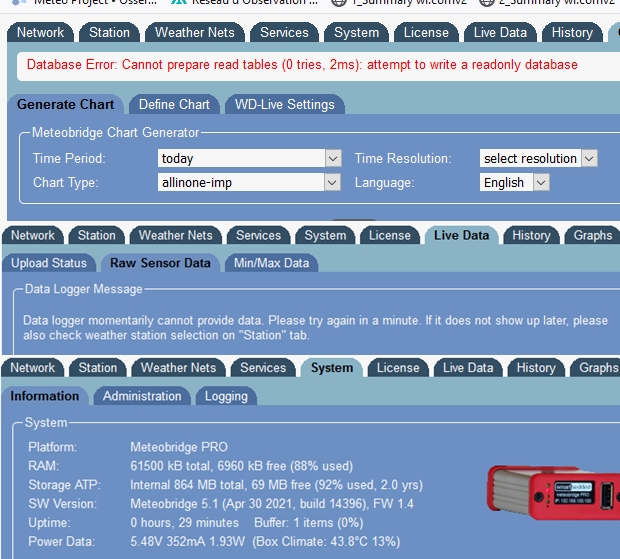Switch to the Min/Max Data sub-tab
The image size is (620, 559).
[271, 263]
